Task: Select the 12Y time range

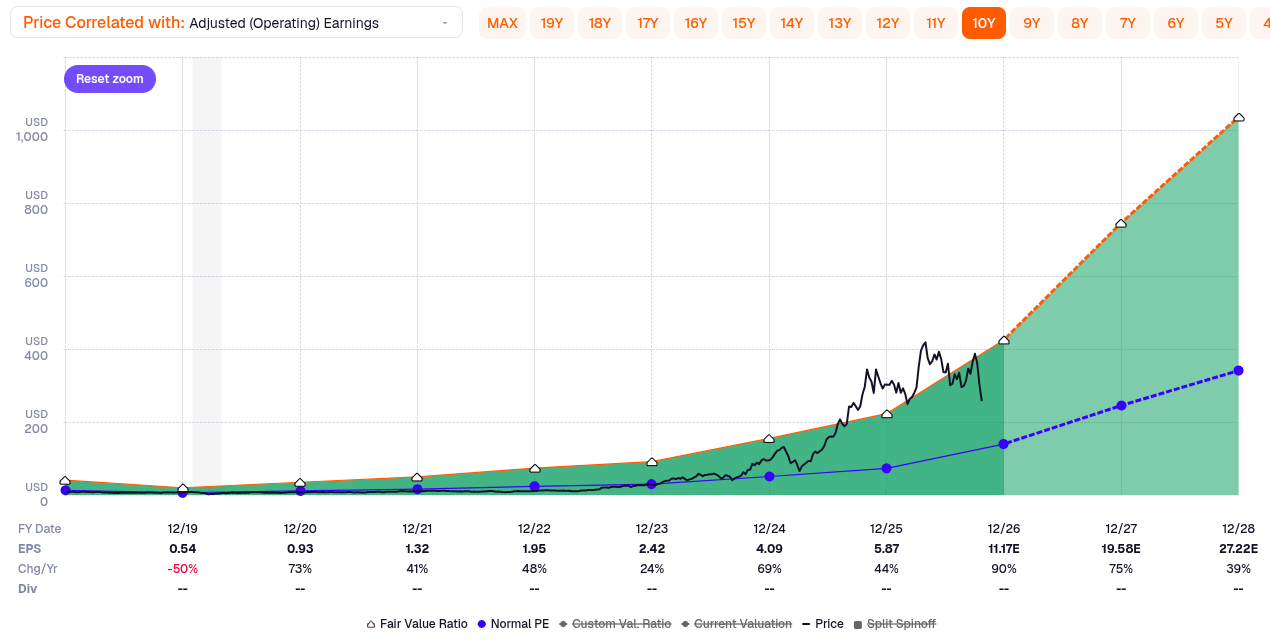Action: click(x=888, y=23)
